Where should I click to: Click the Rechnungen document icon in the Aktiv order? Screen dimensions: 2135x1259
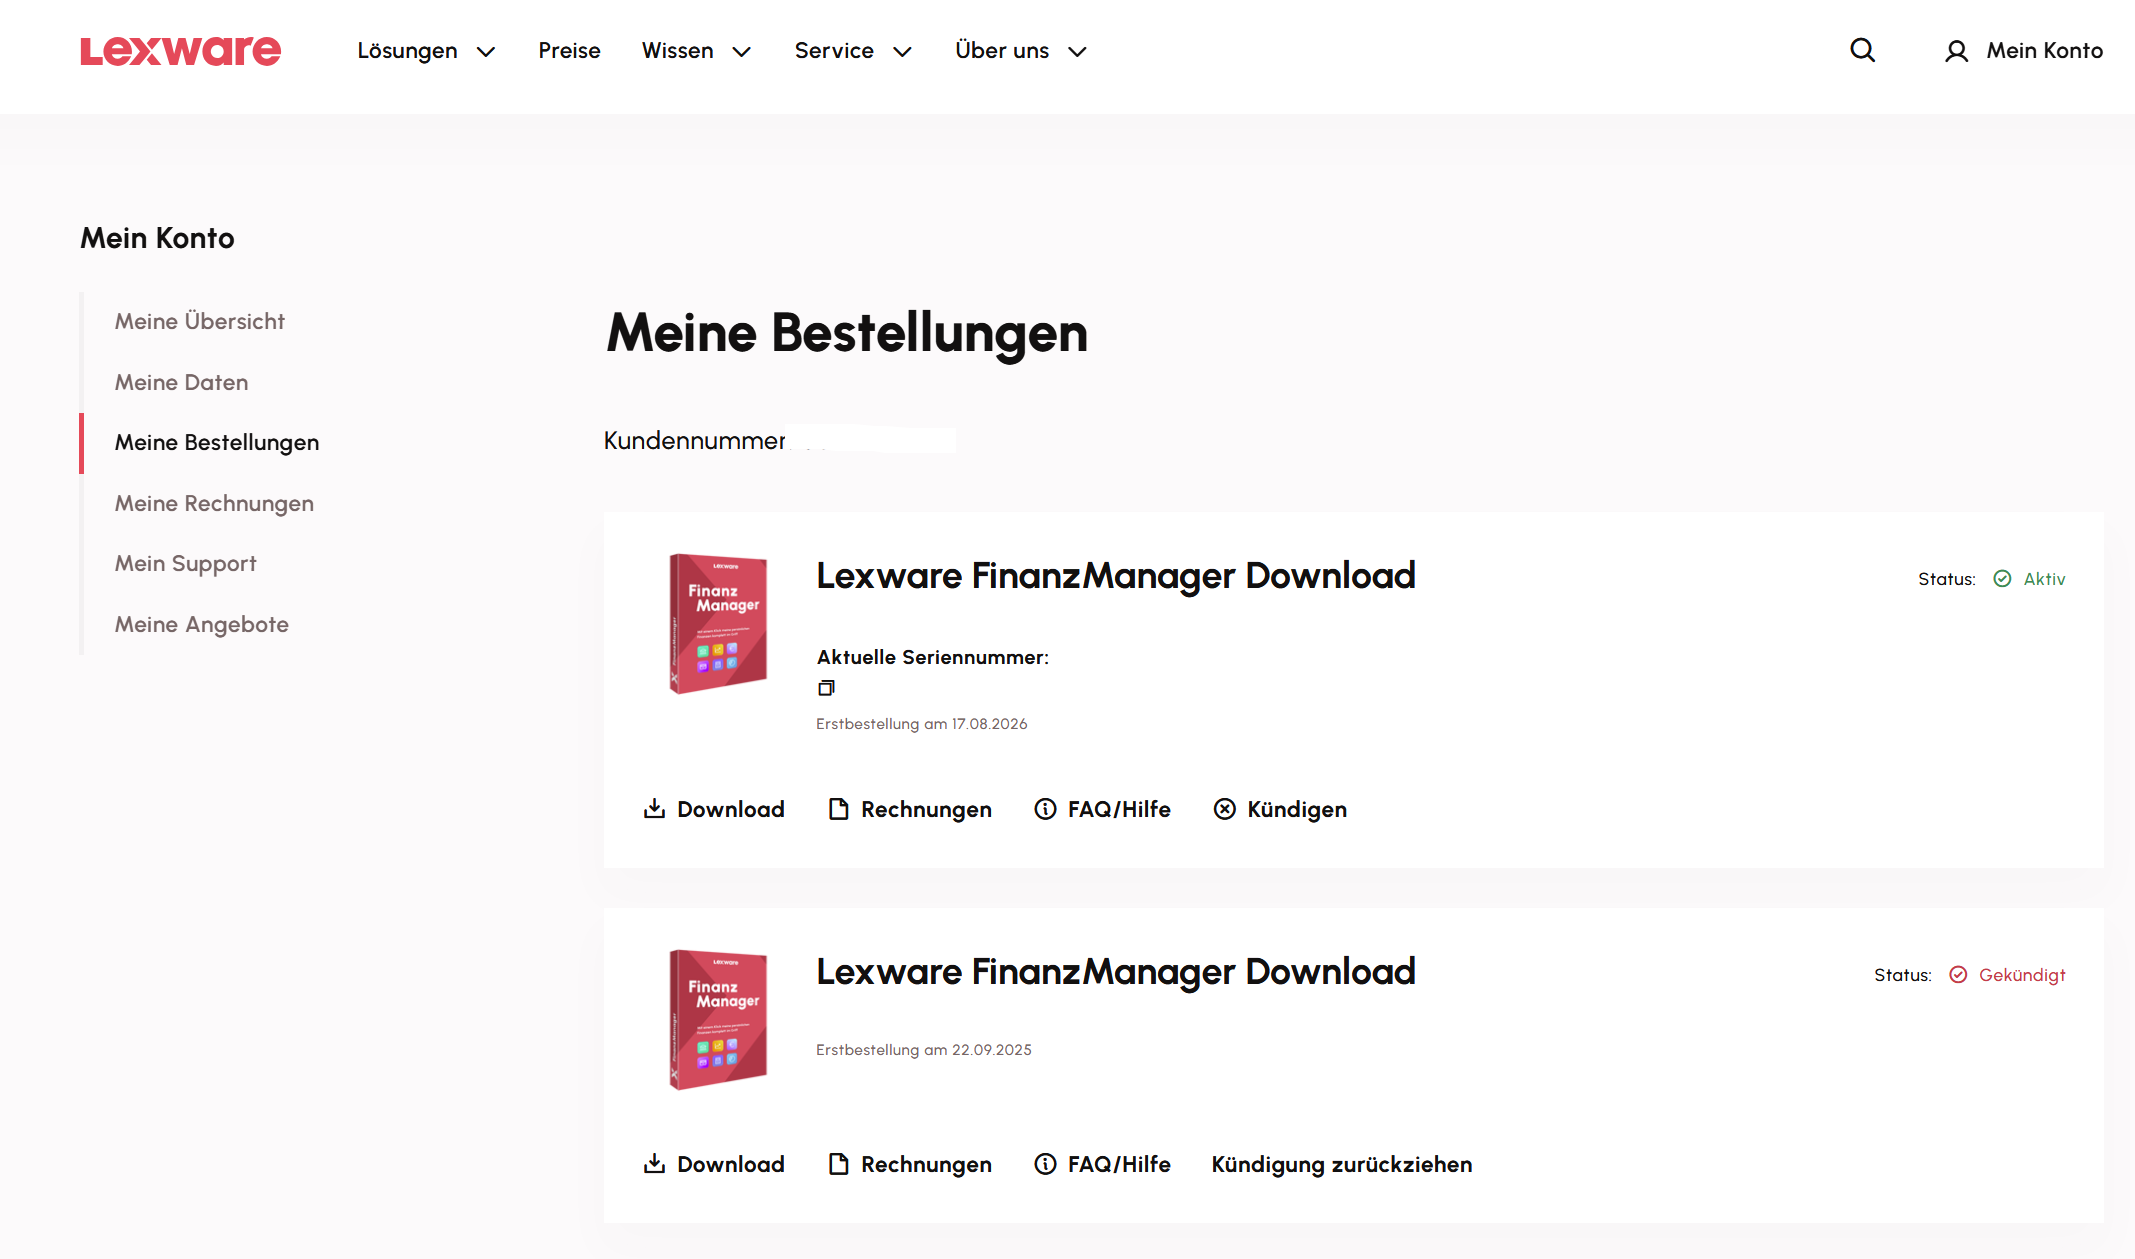[x=838, y=809]
